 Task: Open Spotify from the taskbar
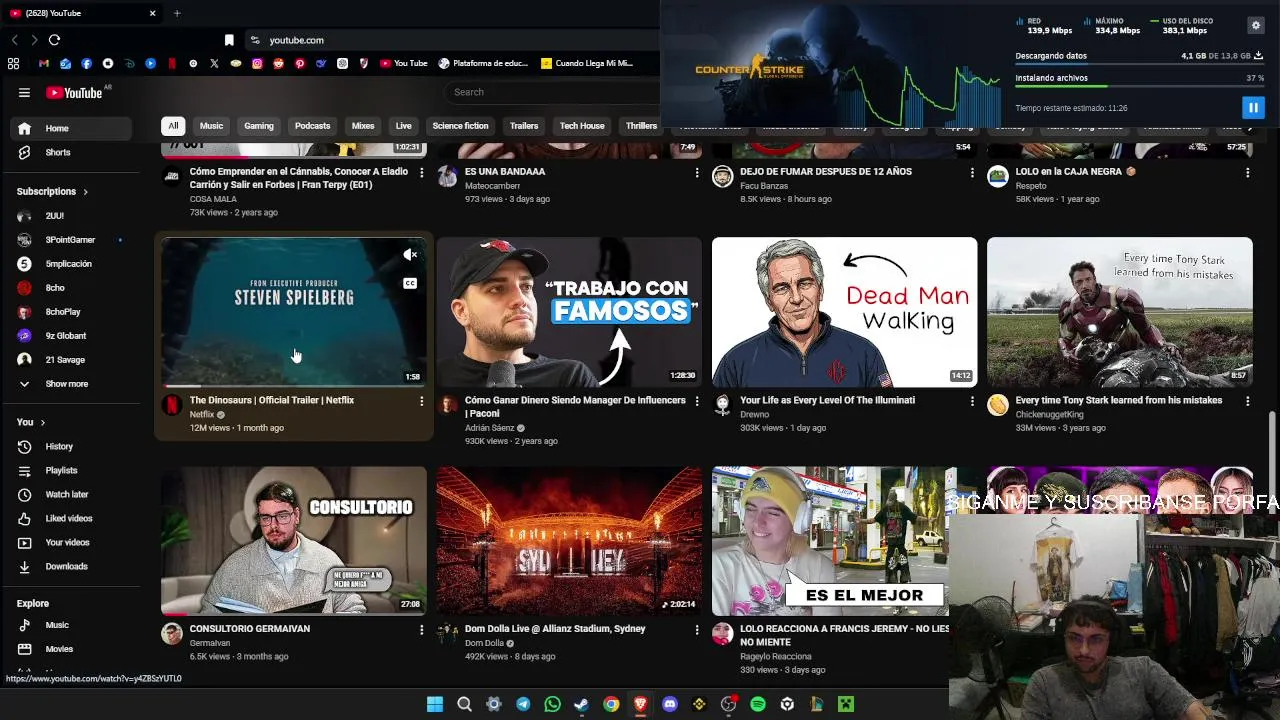[758, 704]
